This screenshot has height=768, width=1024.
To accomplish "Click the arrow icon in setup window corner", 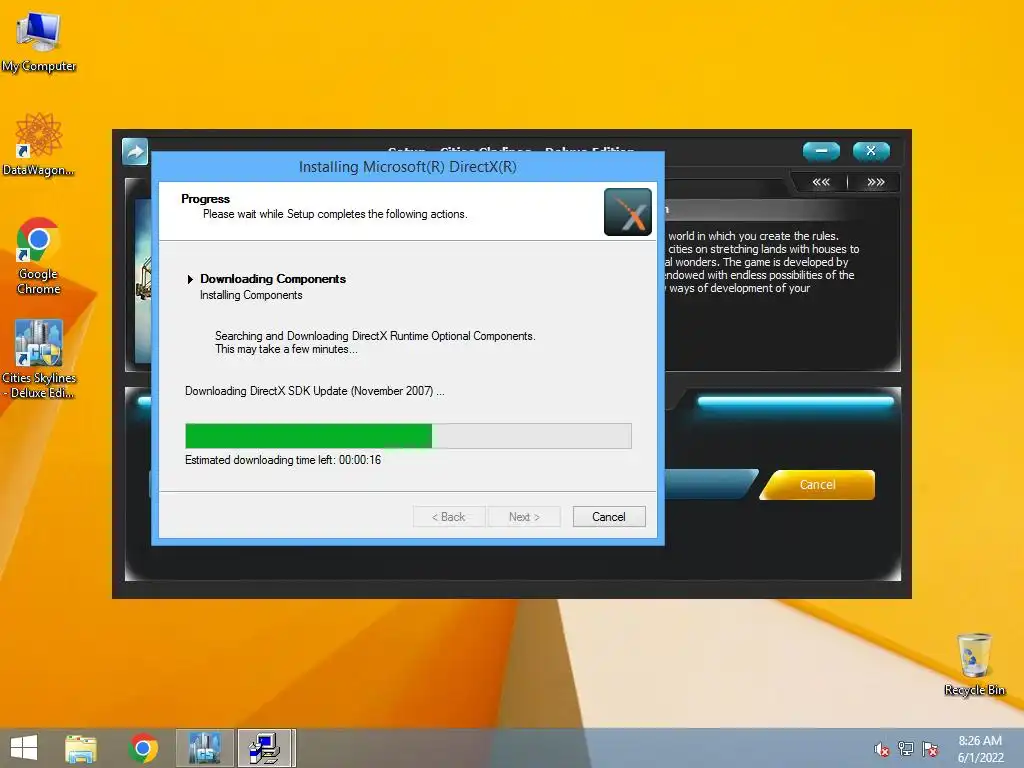I will click(135, 152).
